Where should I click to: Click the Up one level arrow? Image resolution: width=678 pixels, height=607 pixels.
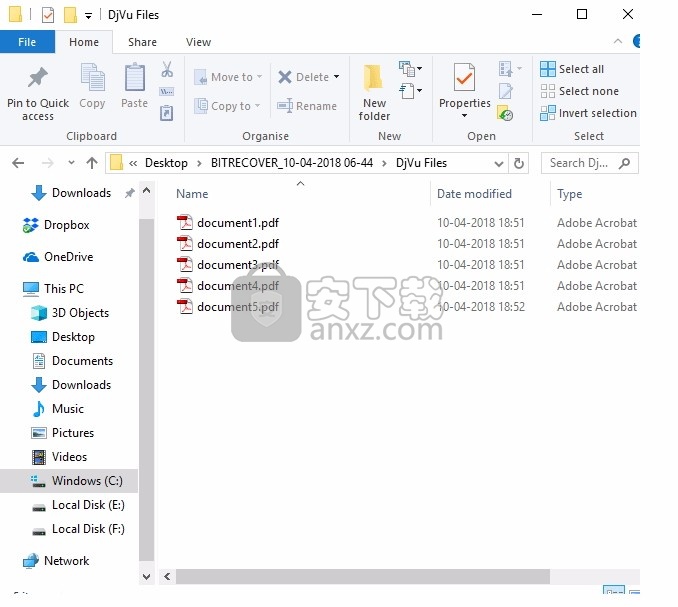(x=92, y=163)
